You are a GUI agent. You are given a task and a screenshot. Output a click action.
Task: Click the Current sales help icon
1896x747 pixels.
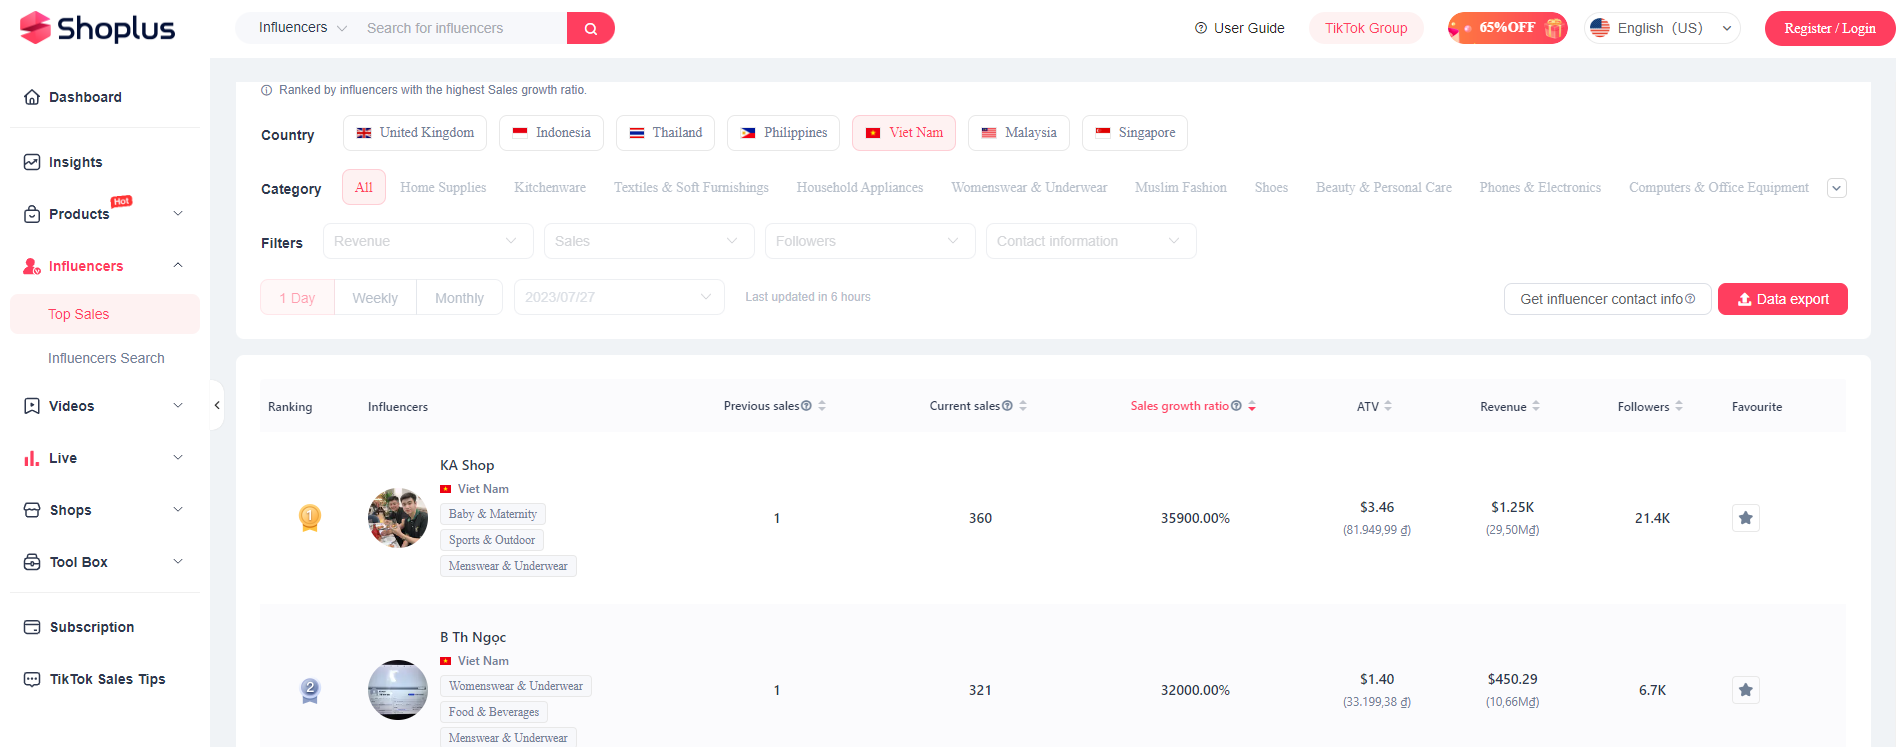(1007, 406)
